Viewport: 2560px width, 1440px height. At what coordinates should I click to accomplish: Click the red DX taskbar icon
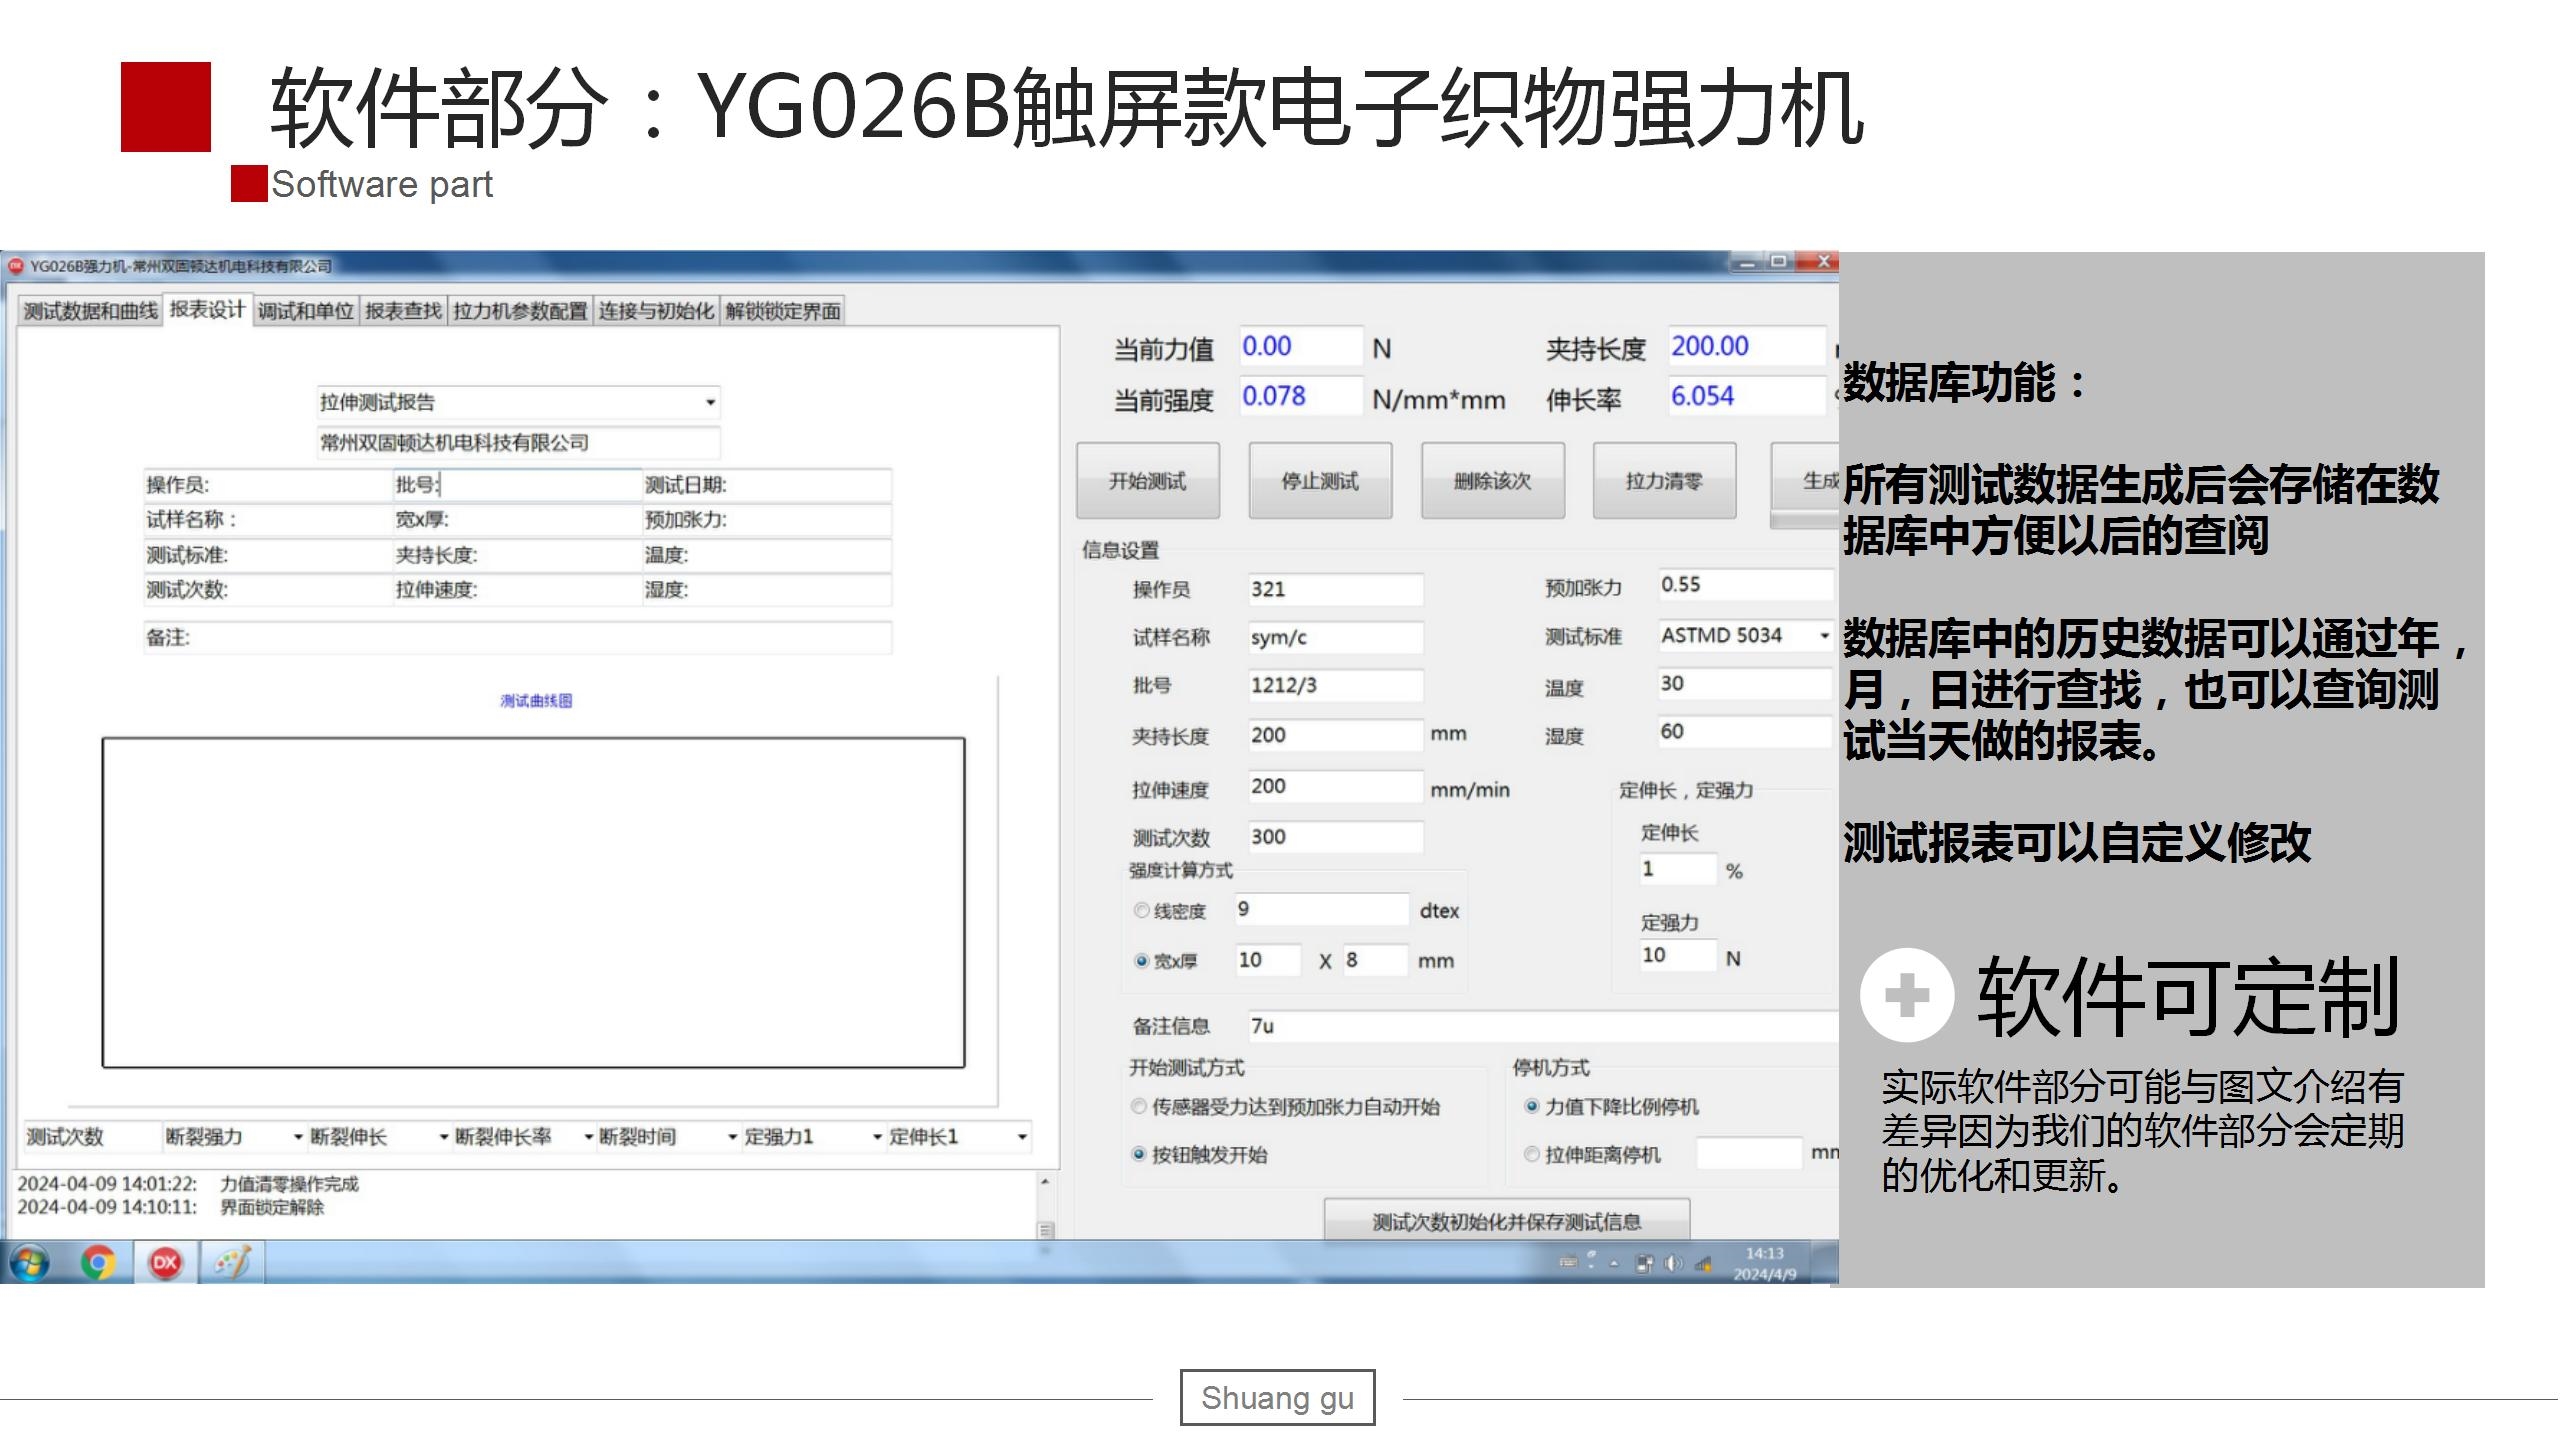pos(165,1263)
